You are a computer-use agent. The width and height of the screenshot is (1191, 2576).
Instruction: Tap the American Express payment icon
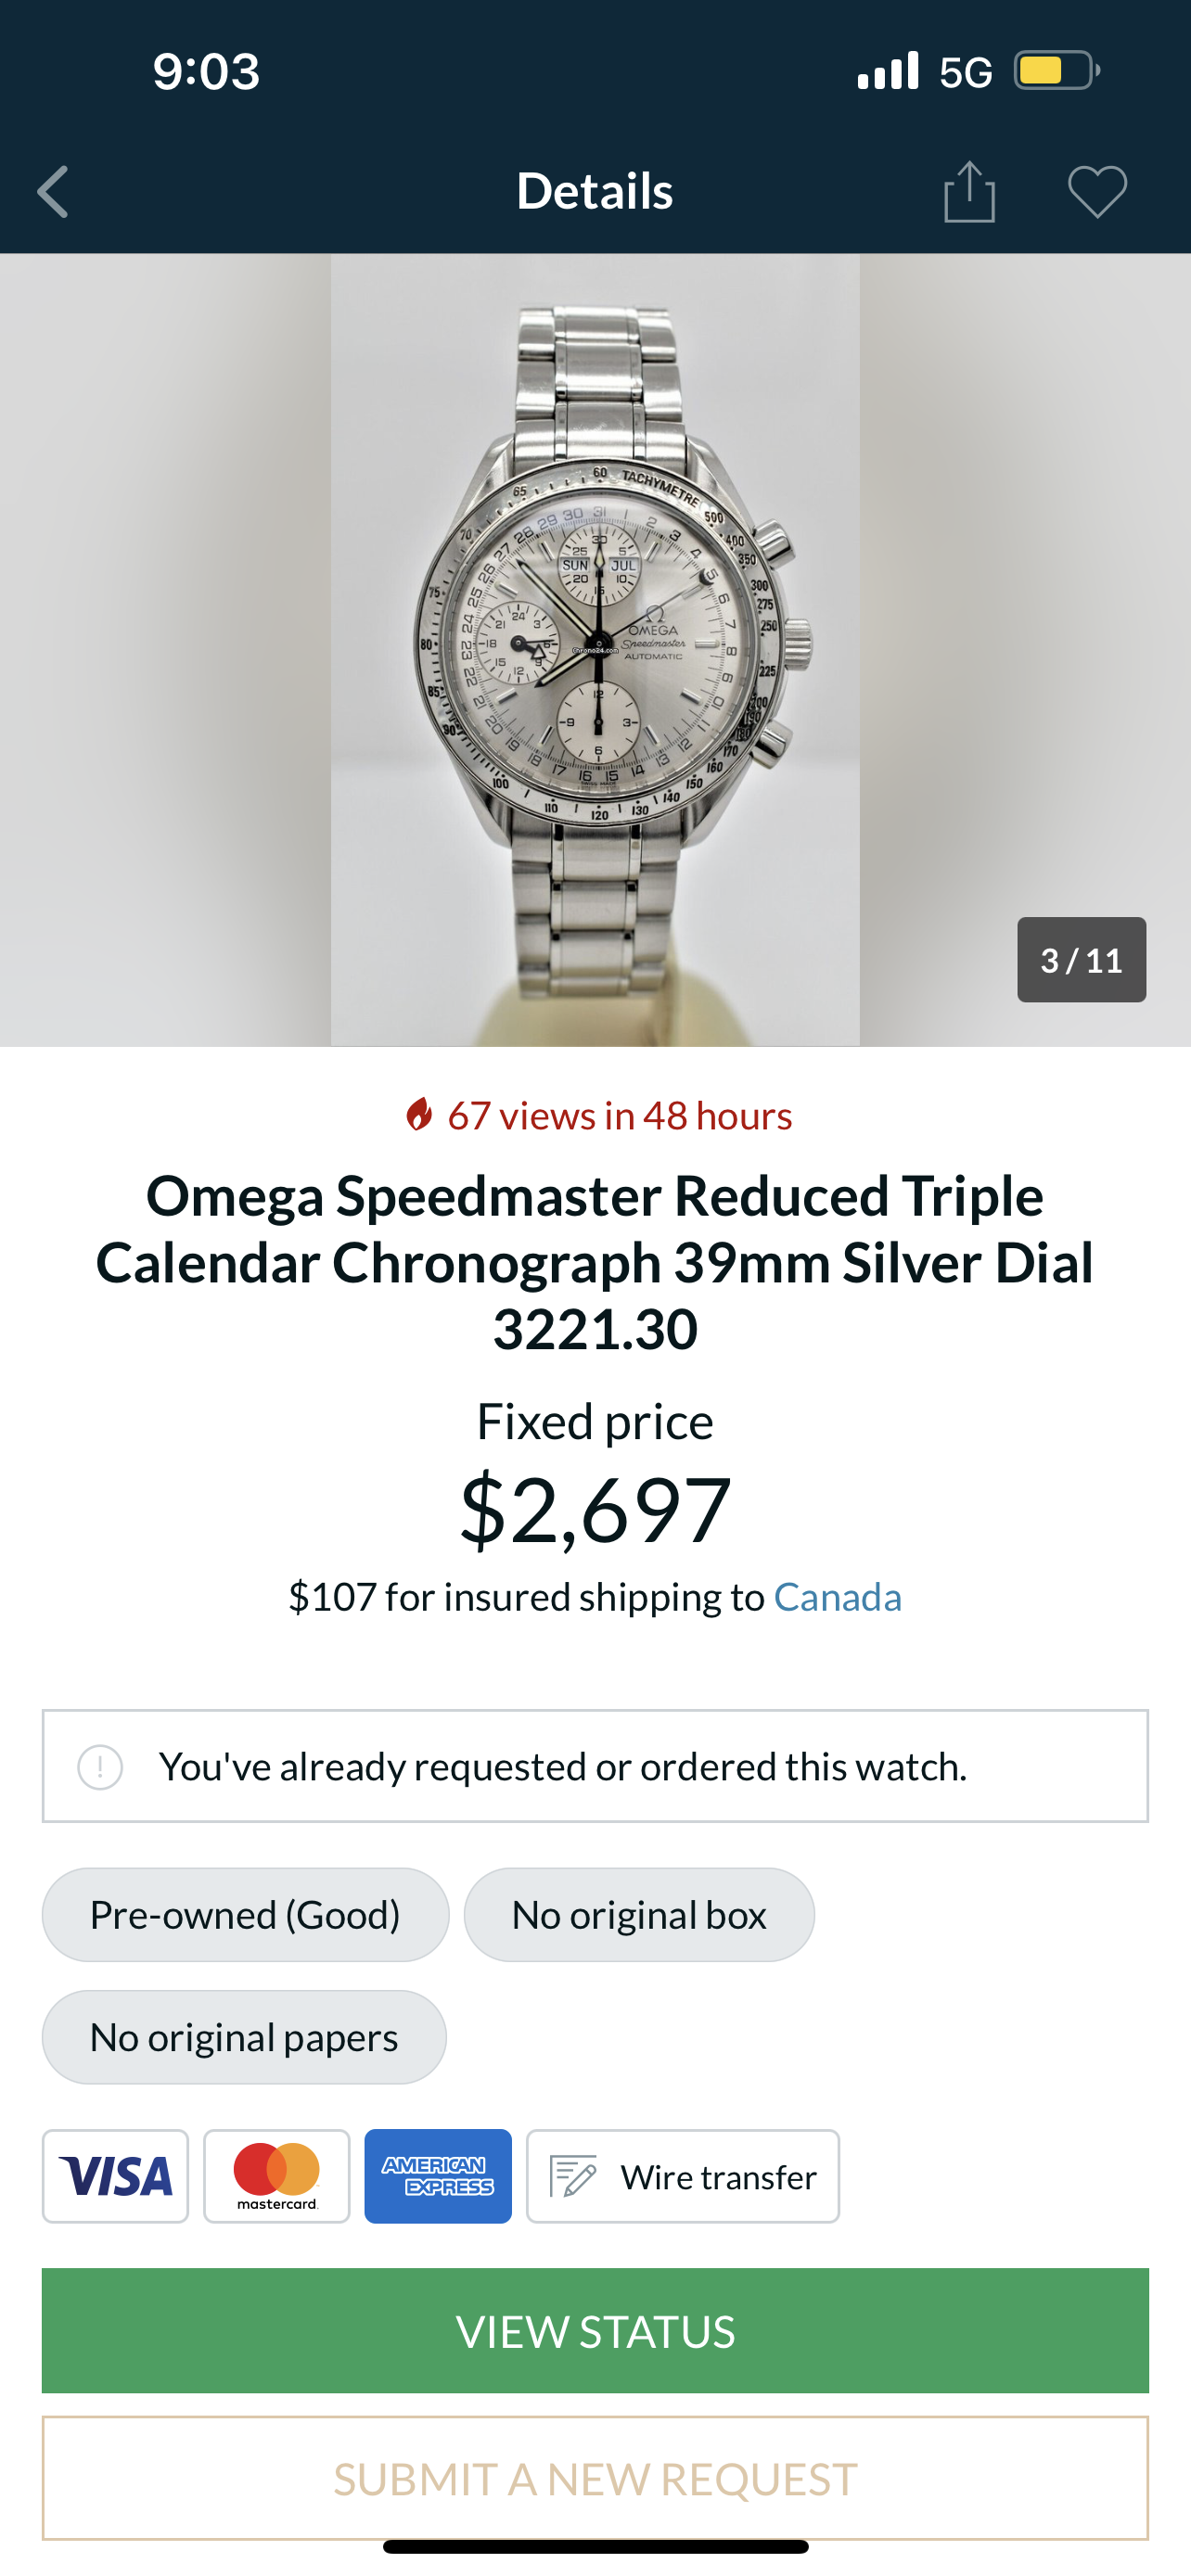coord(438,2175)
